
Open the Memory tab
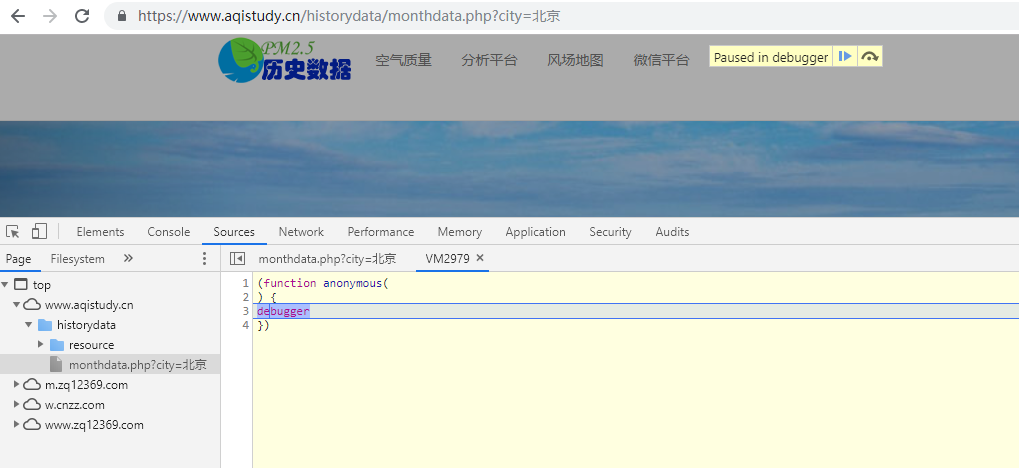(x=459, y=232)
